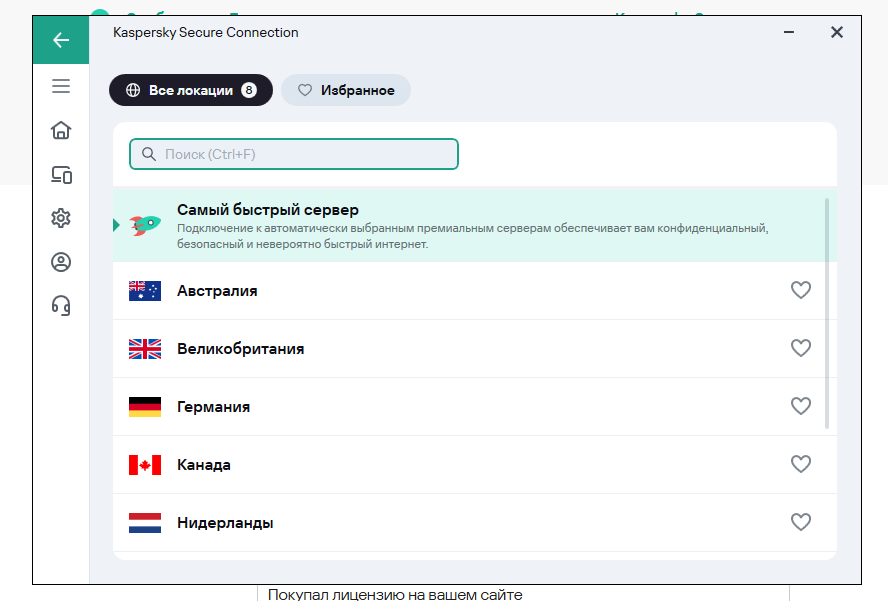Switch to the Все локации tab
The image size is (888, 601).
pyautogui.click(x=191, y=90)
